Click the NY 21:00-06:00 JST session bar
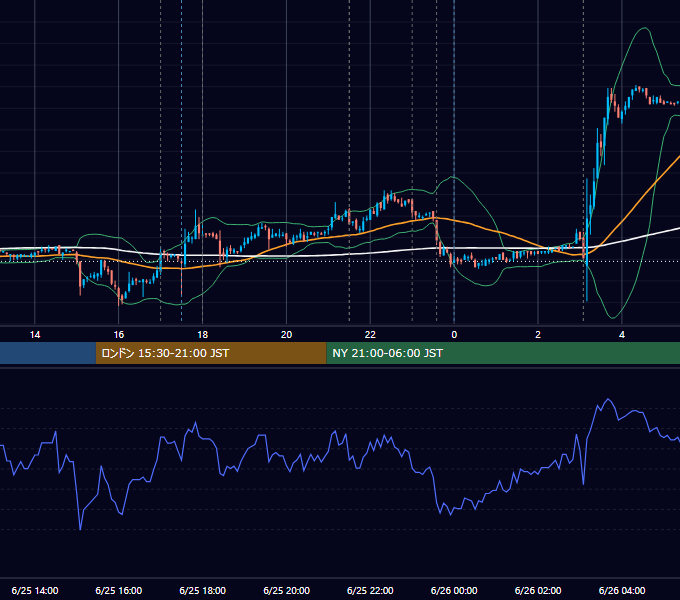The width and height of the screenshot is (680, 600). [x=503, y=353]
